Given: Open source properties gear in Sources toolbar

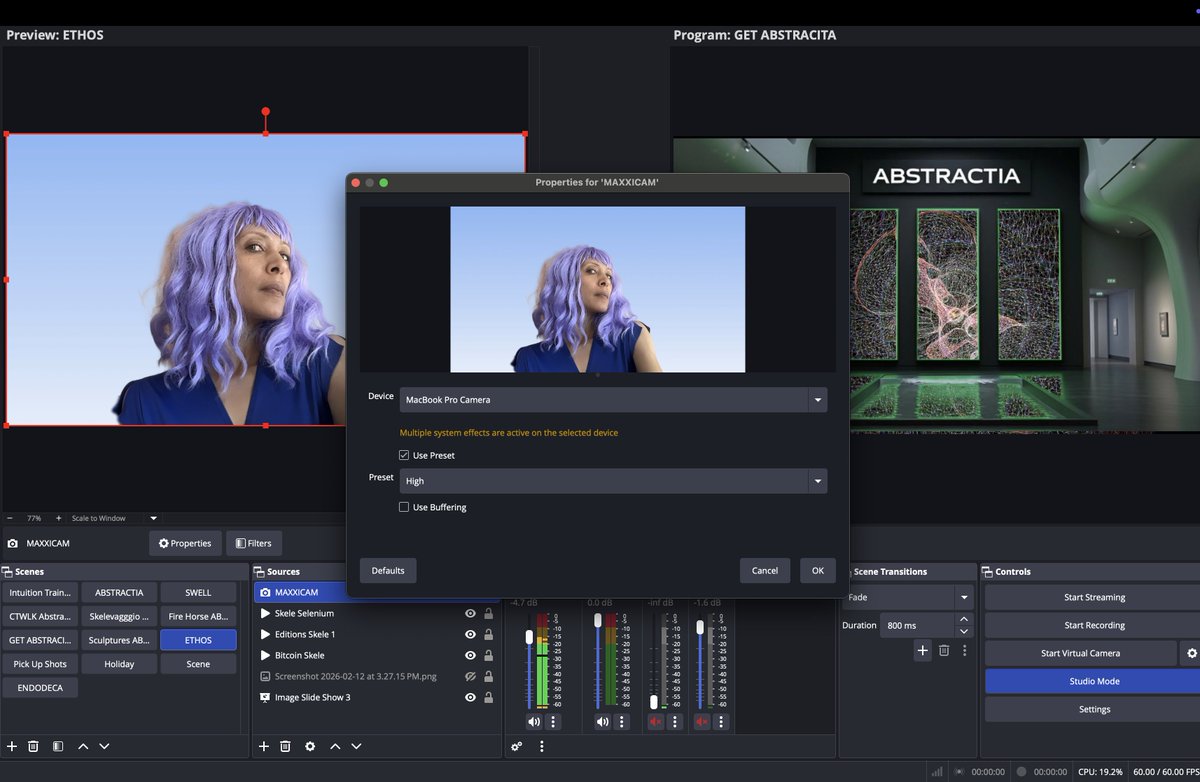Looking at the screenshot, I should 310,746.
